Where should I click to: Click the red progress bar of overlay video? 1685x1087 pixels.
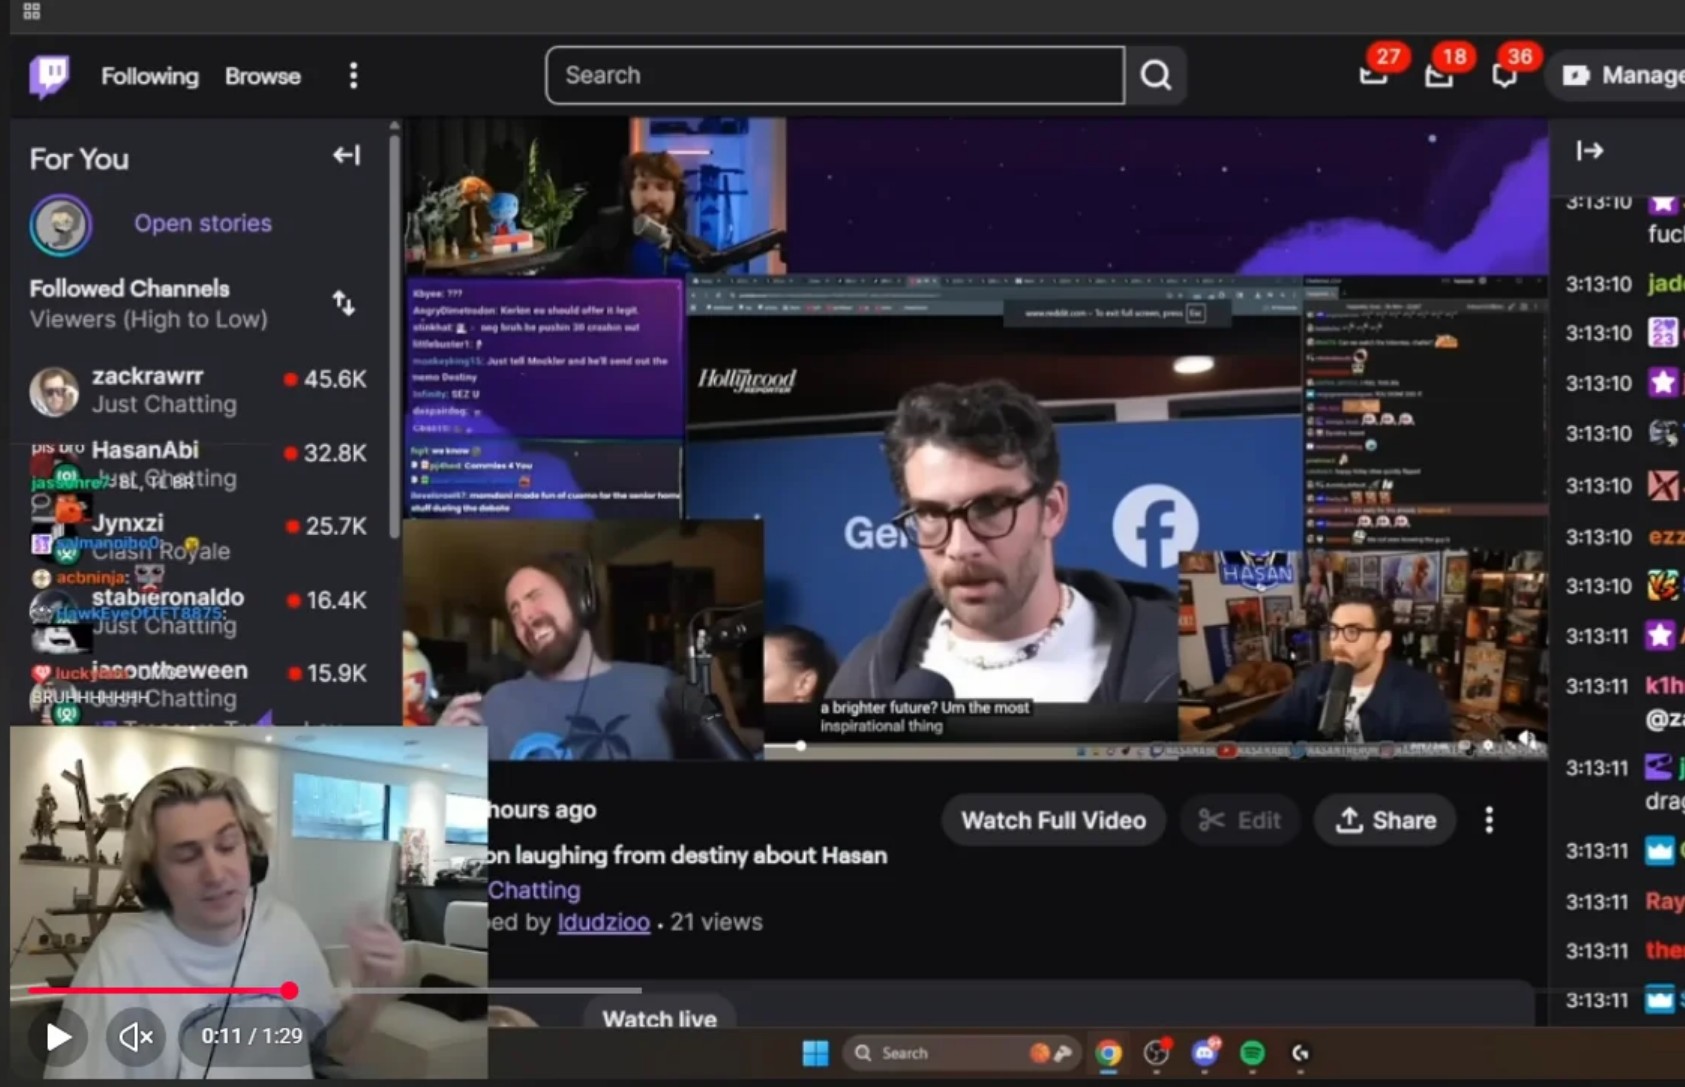[160, 990]
